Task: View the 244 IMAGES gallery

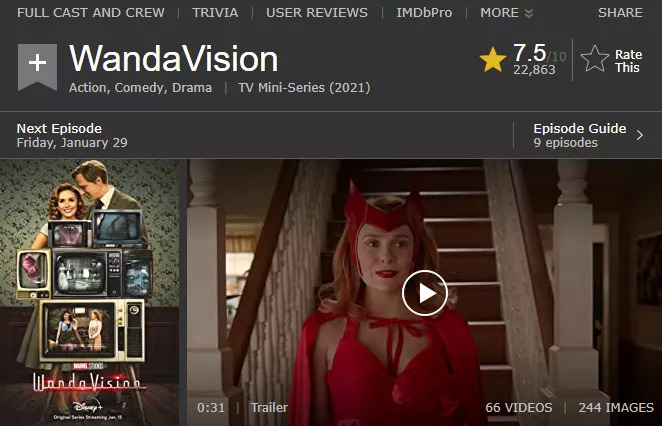Action: click(x=616, y=407)
